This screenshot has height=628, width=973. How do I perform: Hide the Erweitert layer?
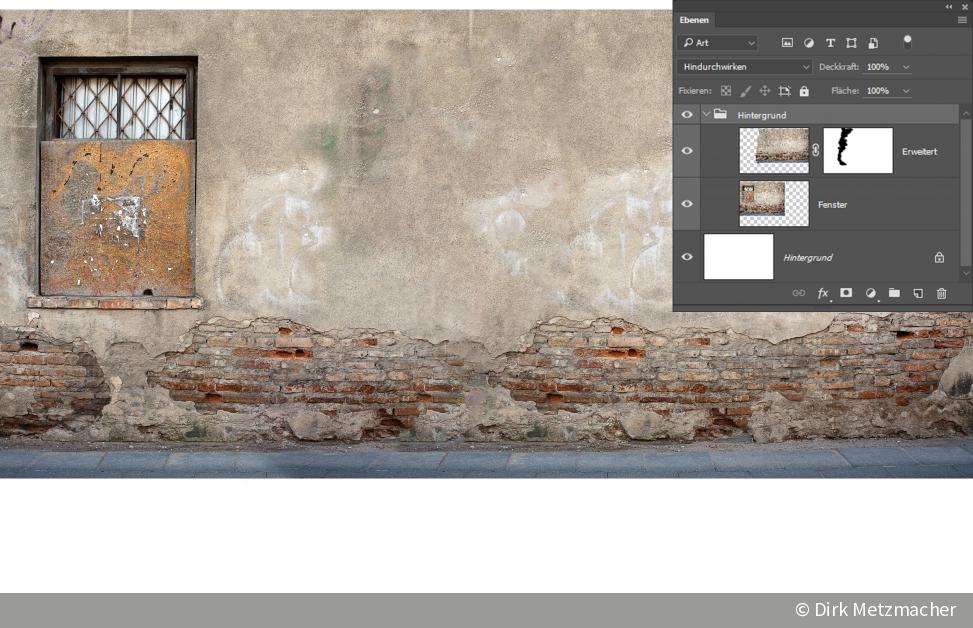pos(687,151)
